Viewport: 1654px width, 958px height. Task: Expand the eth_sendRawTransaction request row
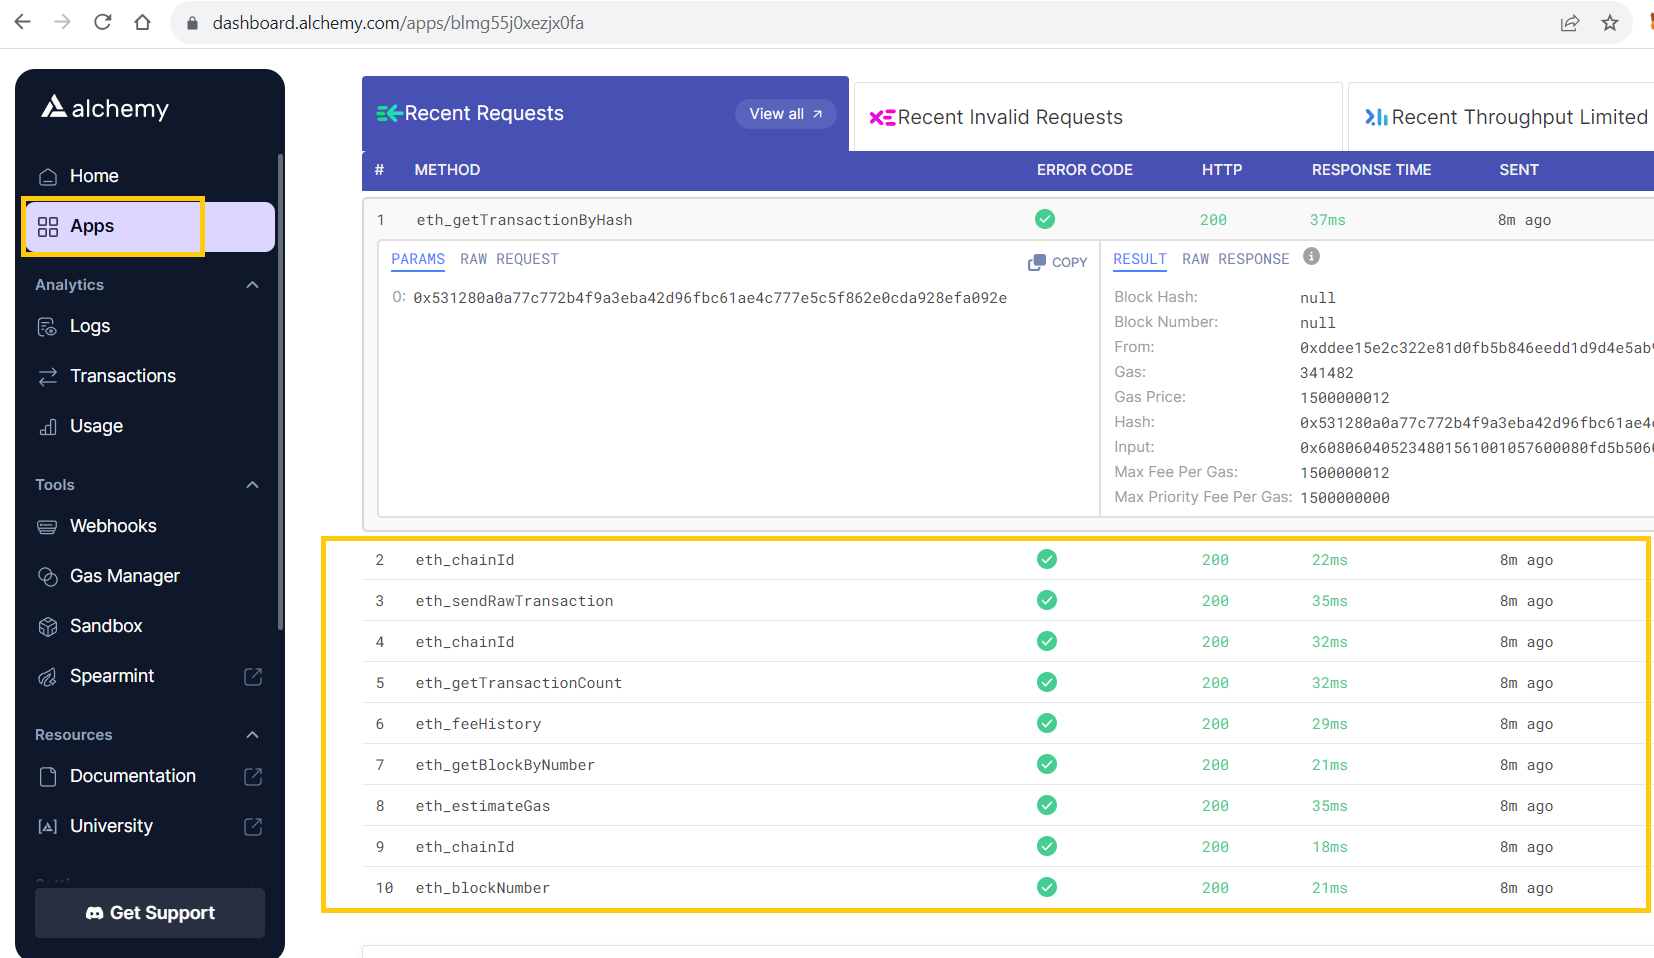pyautogui.click(x=514, y=601)
